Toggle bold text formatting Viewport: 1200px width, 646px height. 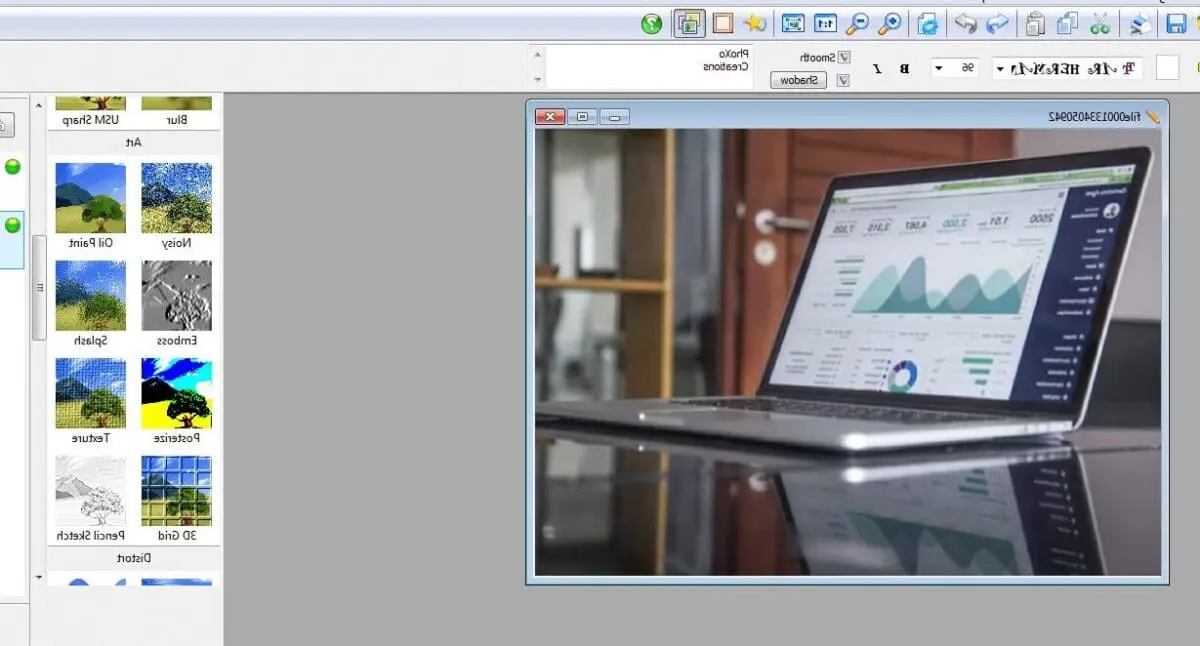(x=905, y=68)
